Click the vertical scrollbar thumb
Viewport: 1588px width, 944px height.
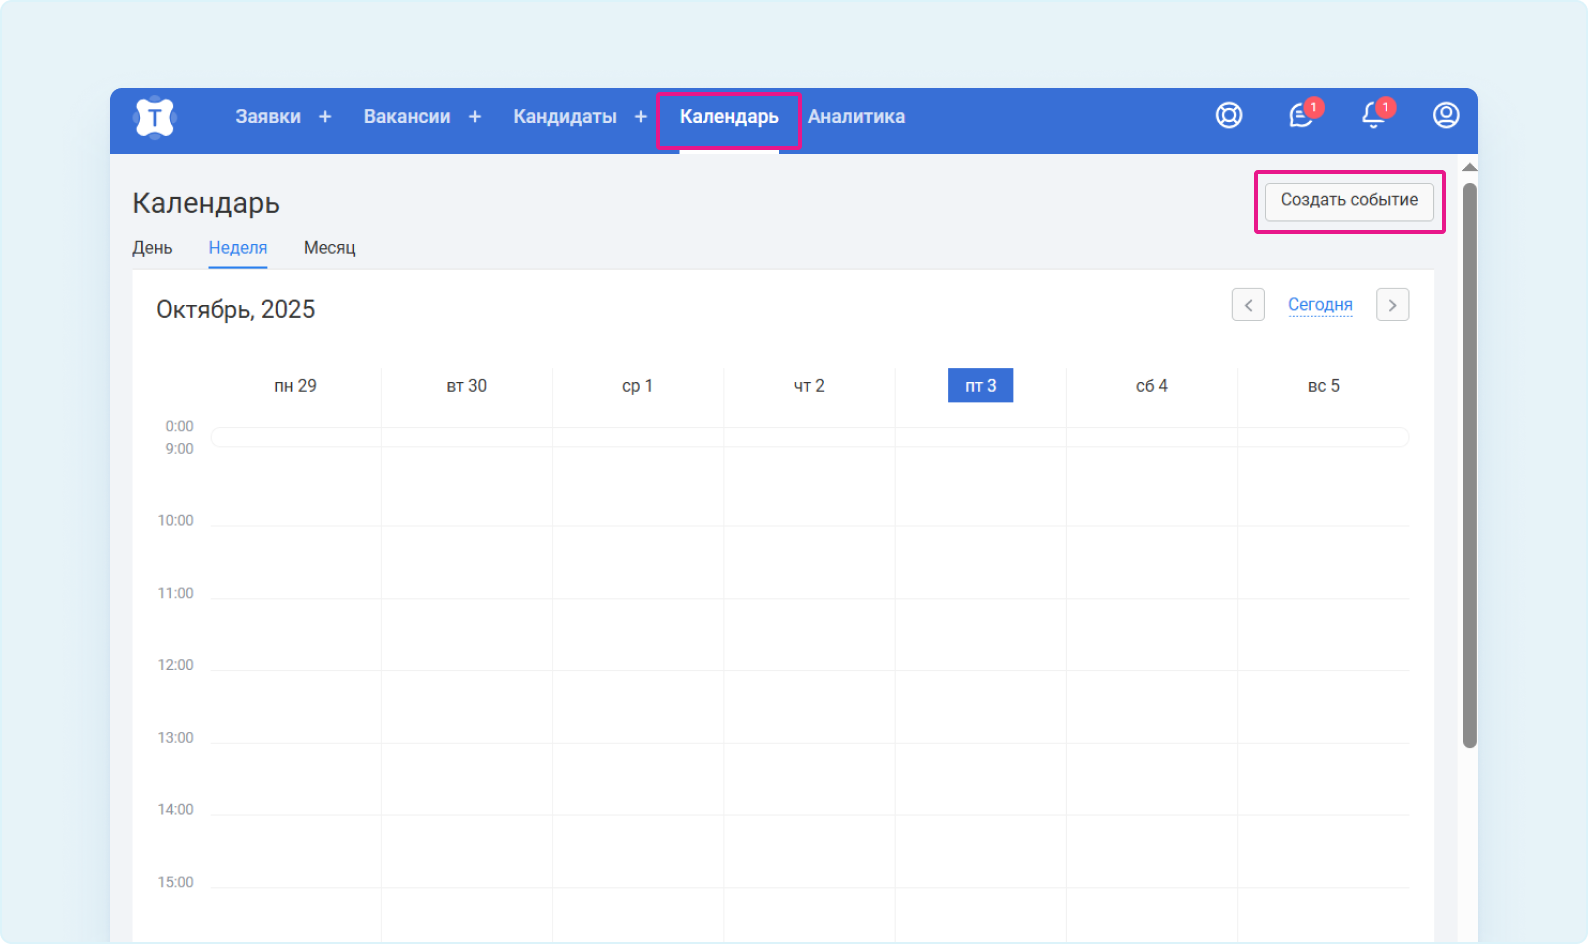1469,465
